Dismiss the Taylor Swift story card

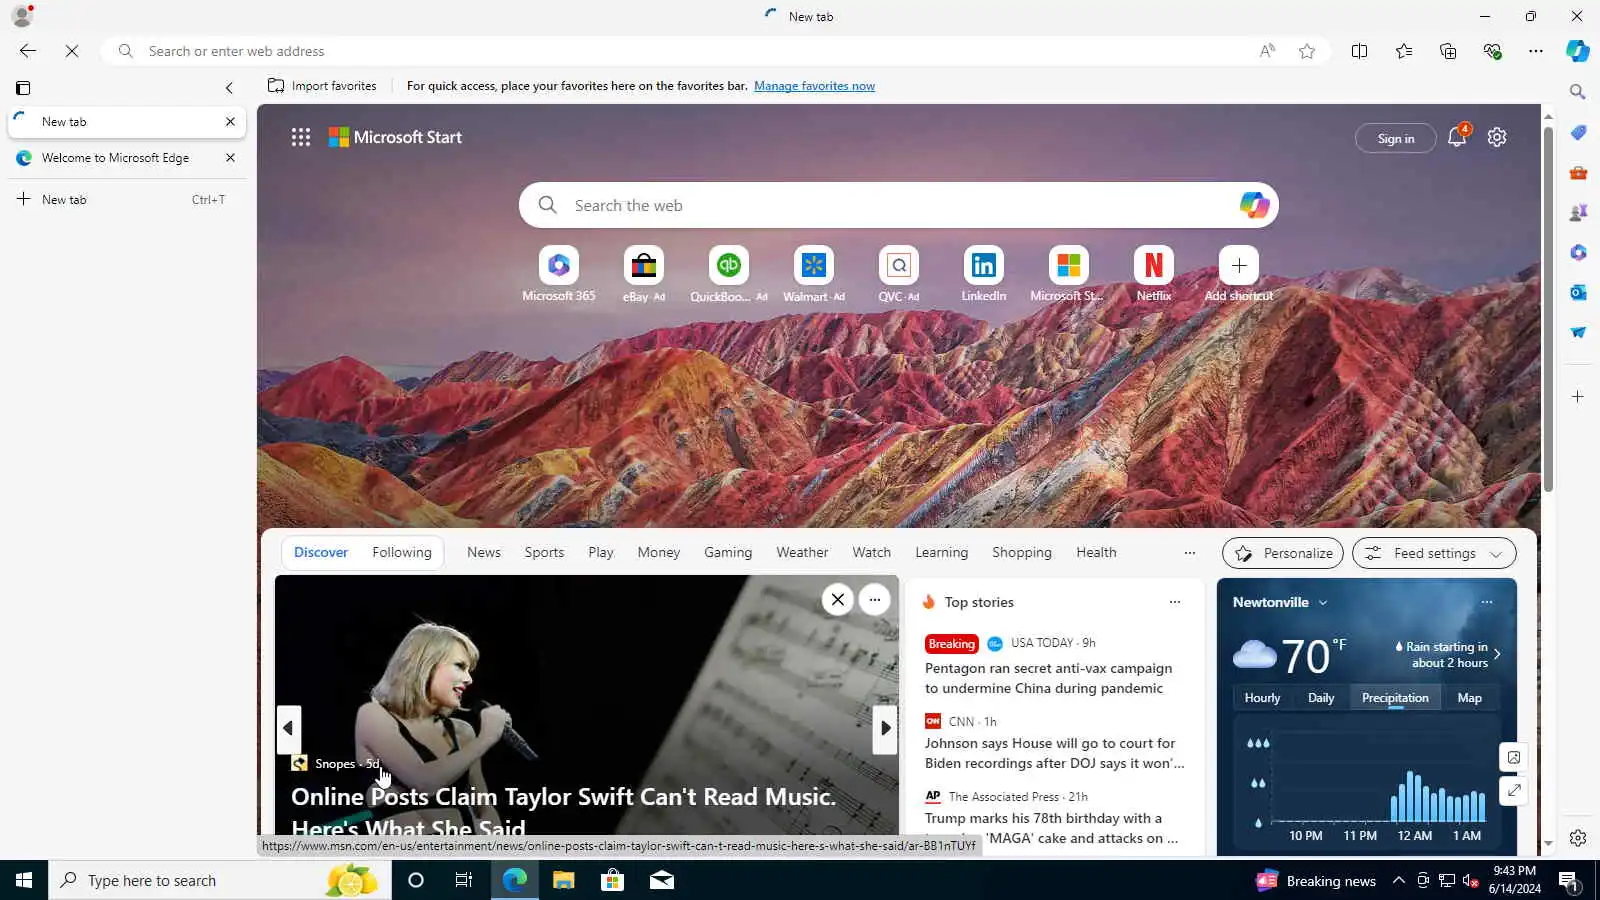[838, 600]
